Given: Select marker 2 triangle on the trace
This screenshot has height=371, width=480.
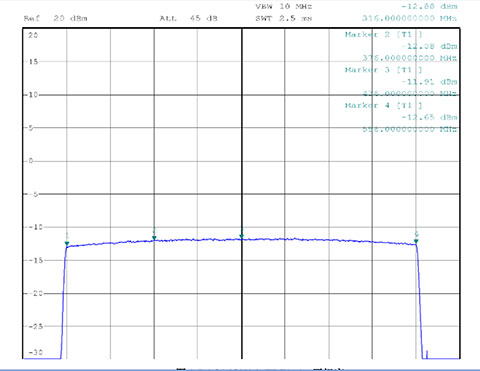Looking at the screenshot, I should pos(154,238).
